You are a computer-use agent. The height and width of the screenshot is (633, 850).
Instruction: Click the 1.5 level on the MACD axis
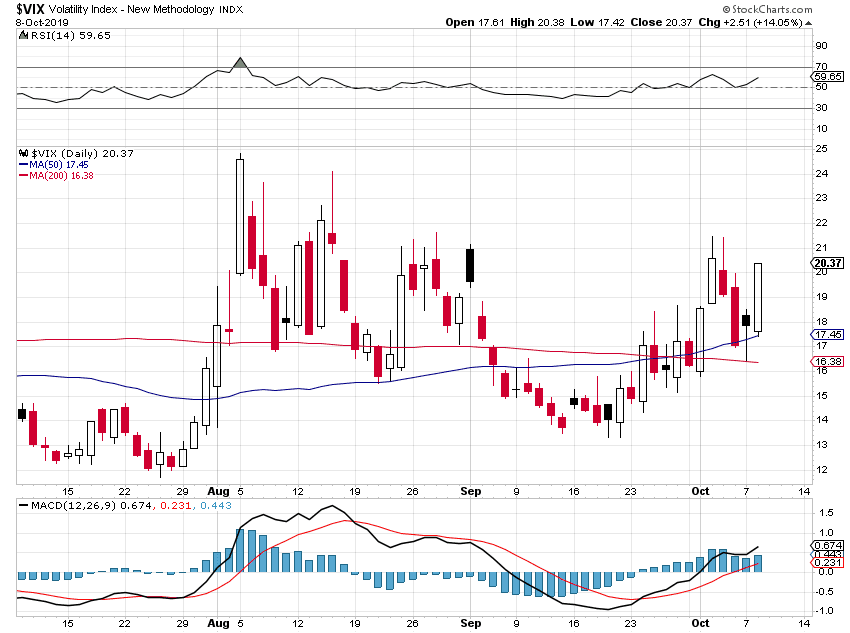coord(826,513)
